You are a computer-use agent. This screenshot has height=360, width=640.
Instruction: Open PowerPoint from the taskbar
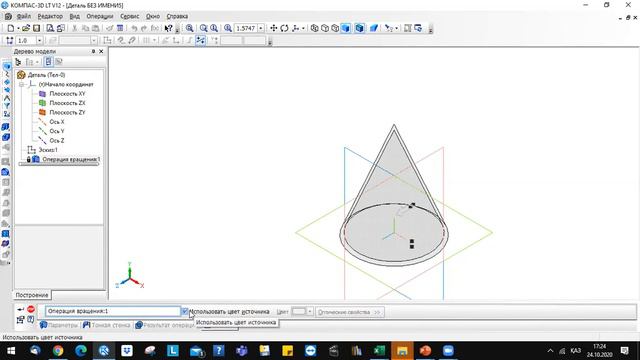[x=425, y=351]
